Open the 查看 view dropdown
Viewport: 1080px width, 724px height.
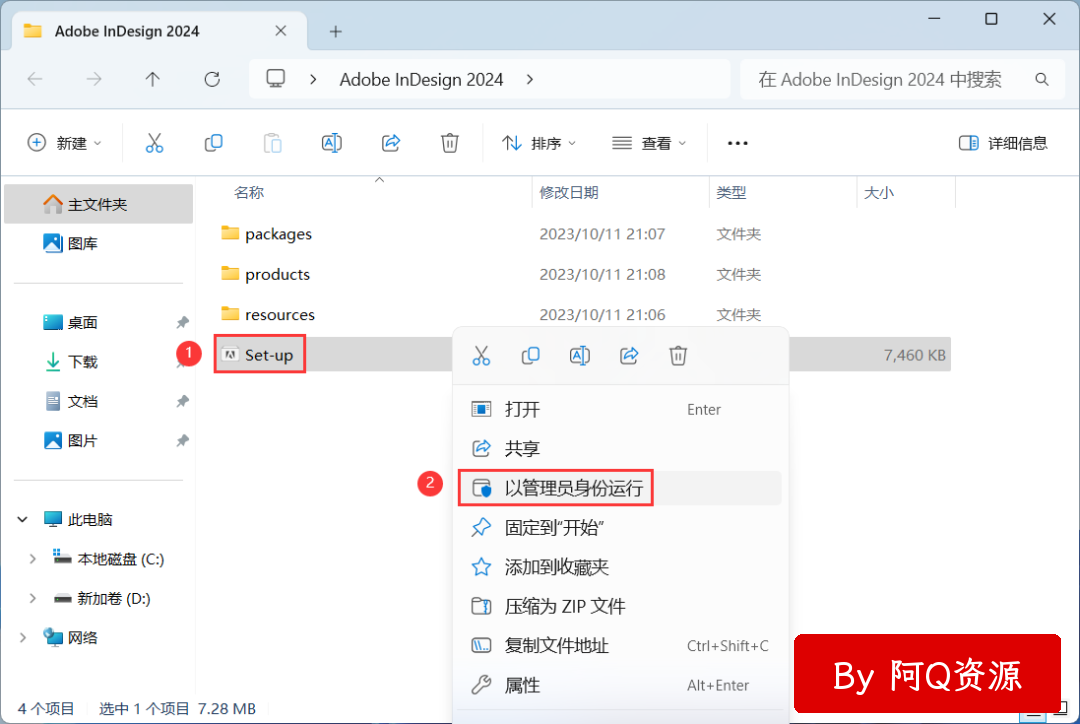650,143
